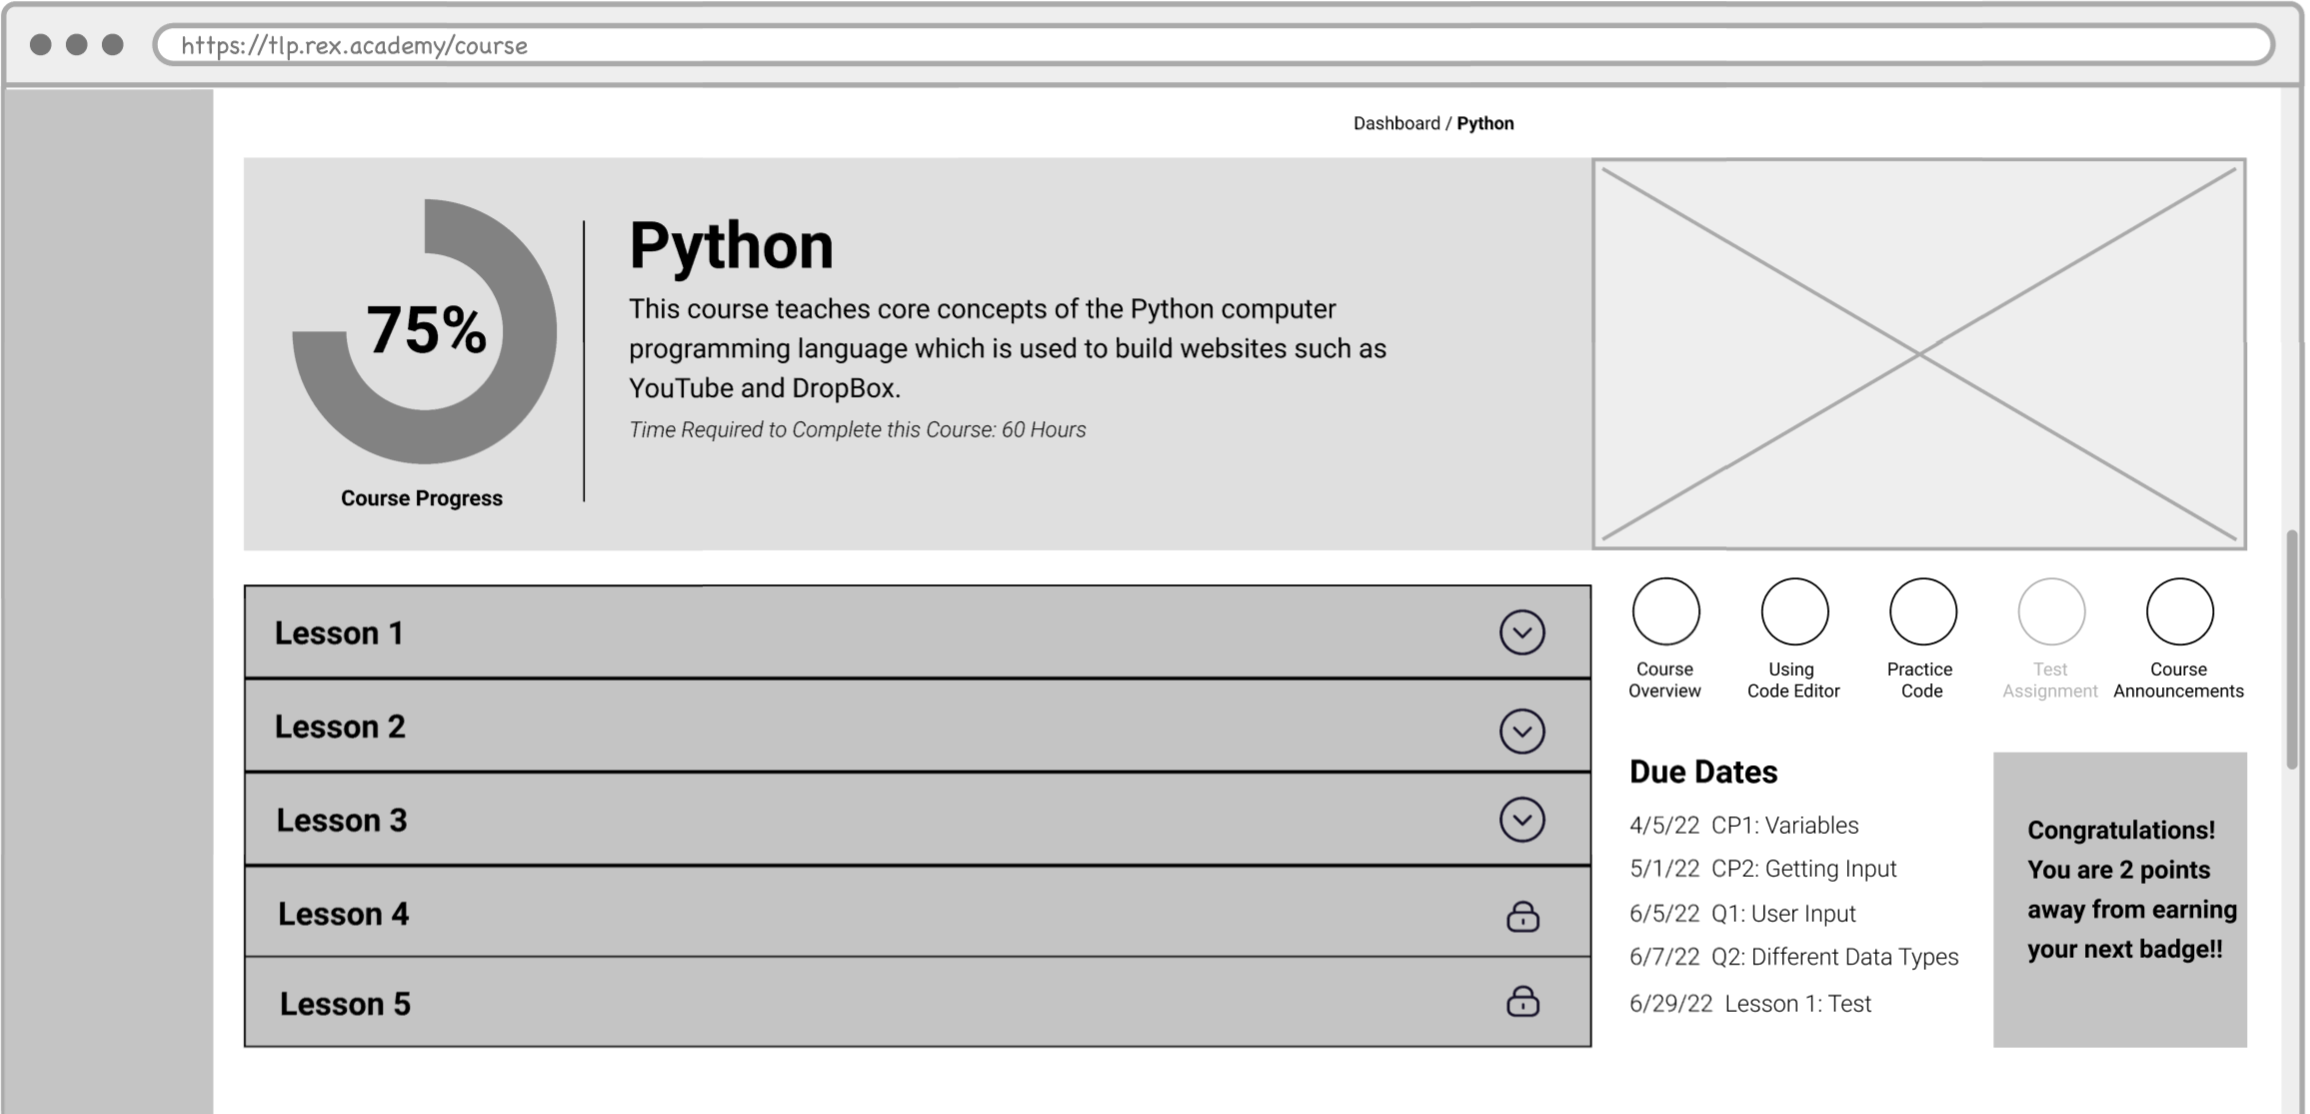The width and height of the screenshot is (2310, 1114).
Task: Click the greyed-out Test Assignment icon
Action: 2051,611
